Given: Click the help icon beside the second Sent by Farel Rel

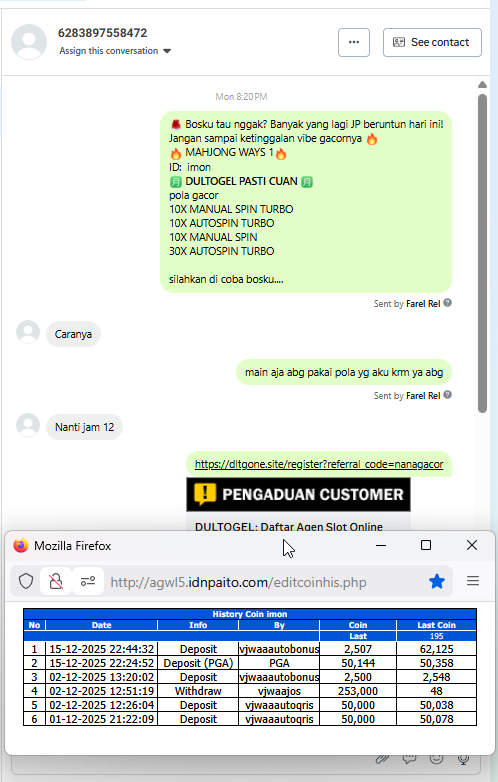Looking at the screenshot, I should [448, 395].
